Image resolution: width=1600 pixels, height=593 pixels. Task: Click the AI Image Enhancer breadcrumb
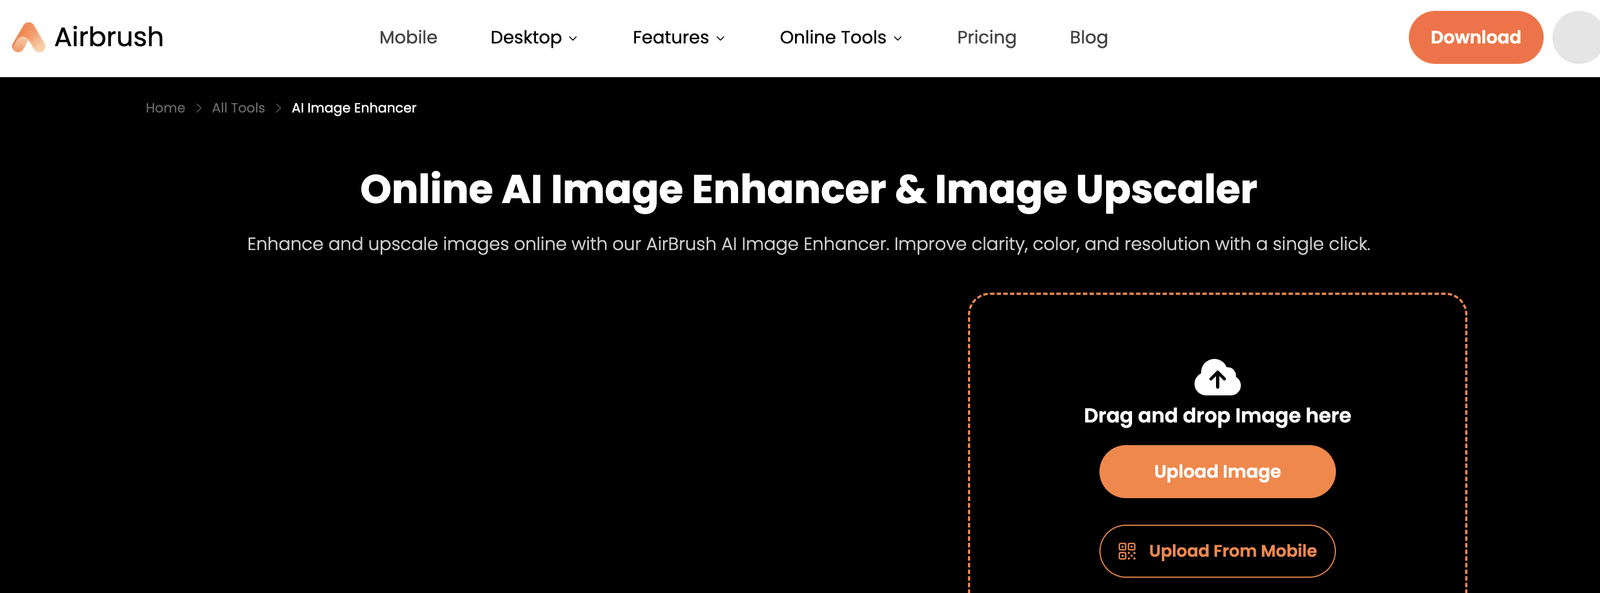[354, 108]
